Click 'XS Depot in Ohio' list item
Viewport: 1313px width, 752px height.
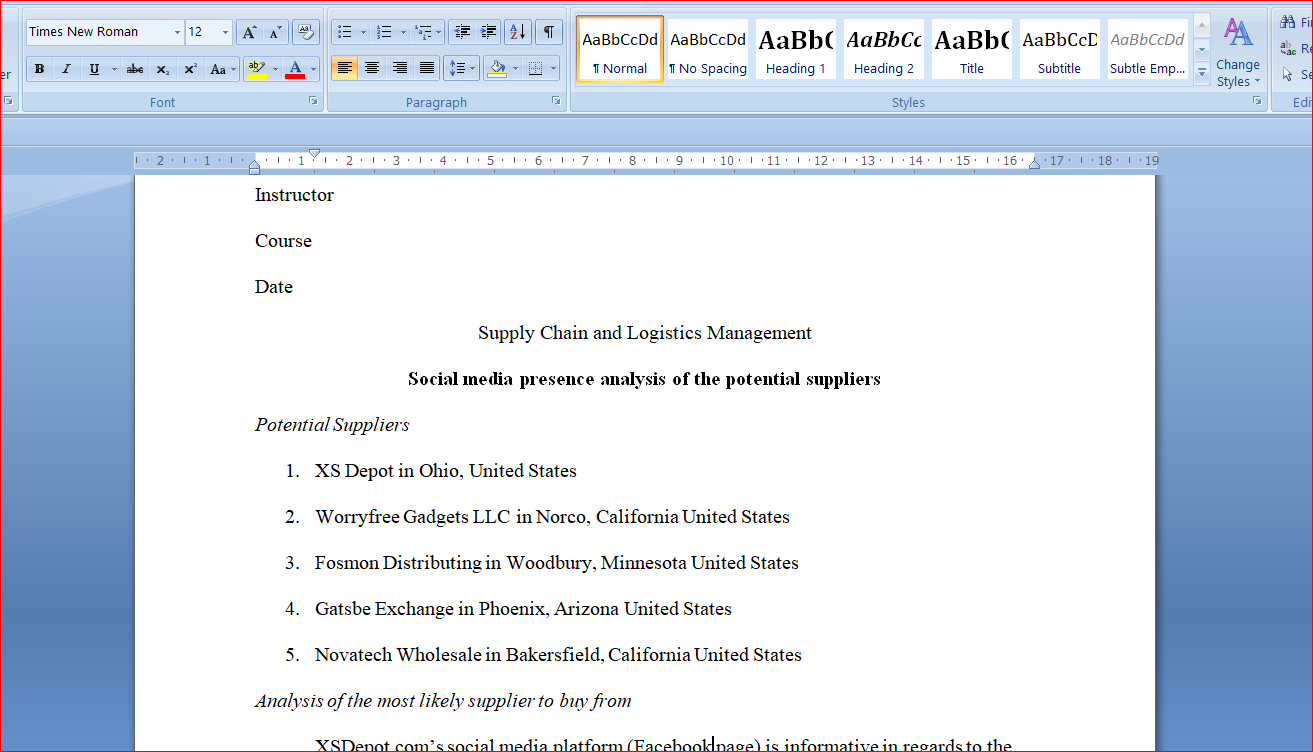[446, 471]
